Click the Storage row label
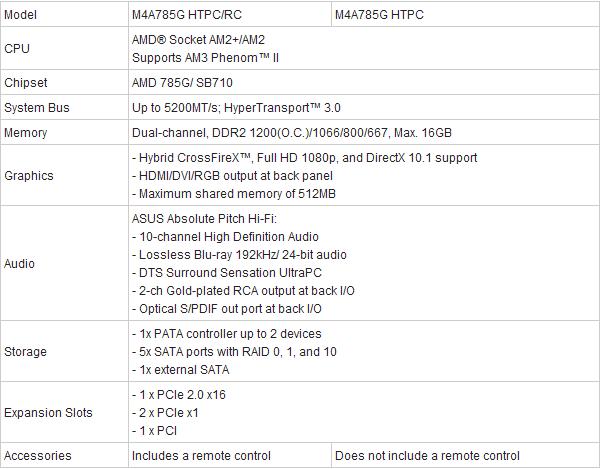The height and width of the screenshot is (469, 601). coord(25,352)
